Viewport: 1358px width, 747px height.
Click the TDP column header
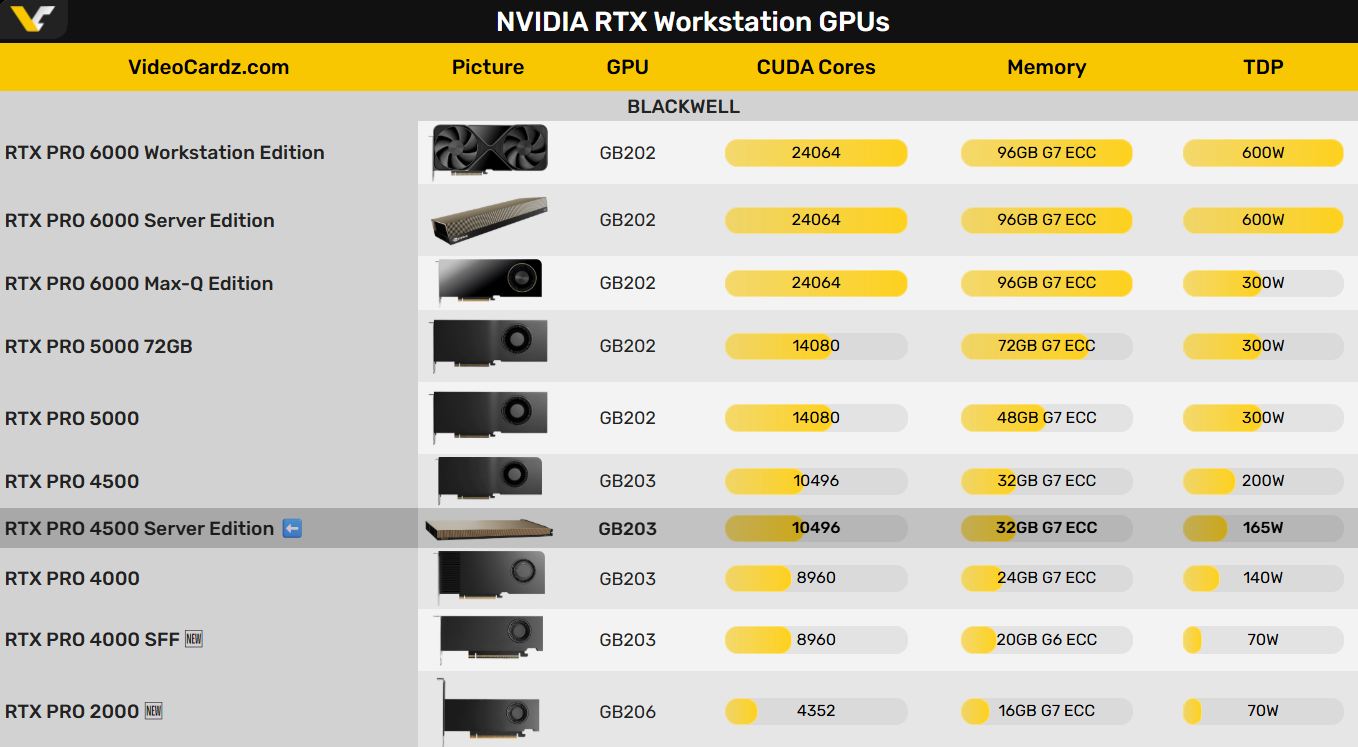point(1262,67)
